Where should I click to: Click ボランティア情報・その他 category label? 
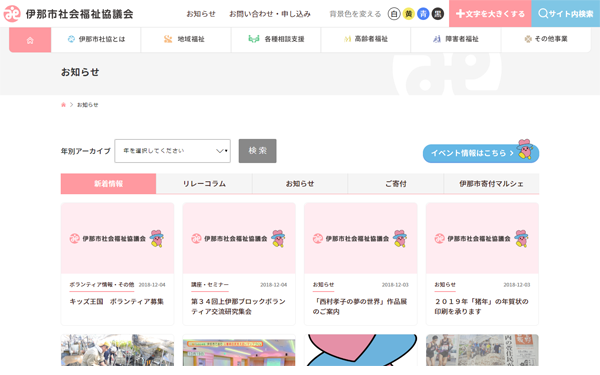pyautogui.click(x=101, y=285)
